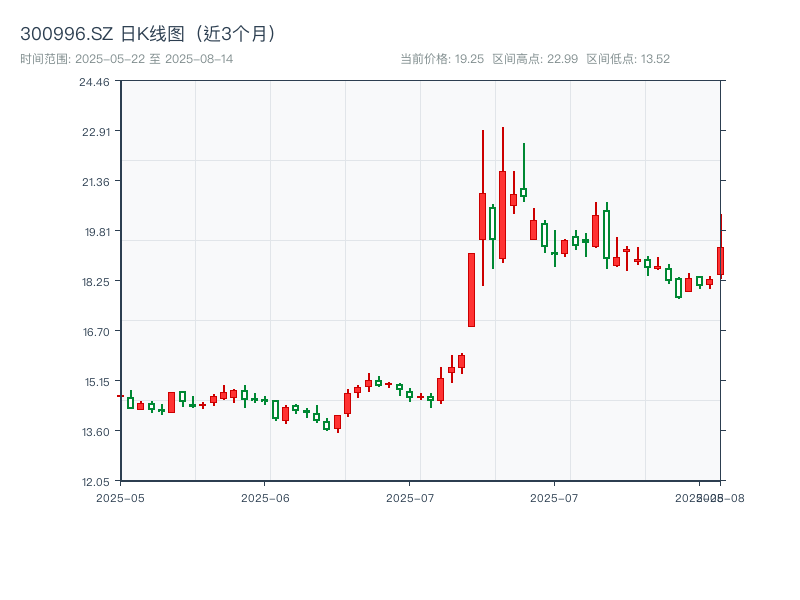The height and width of the screenshot is (600, 800).
Task: Click the y-axis label 15.15
Action: [x=97, y=382]
